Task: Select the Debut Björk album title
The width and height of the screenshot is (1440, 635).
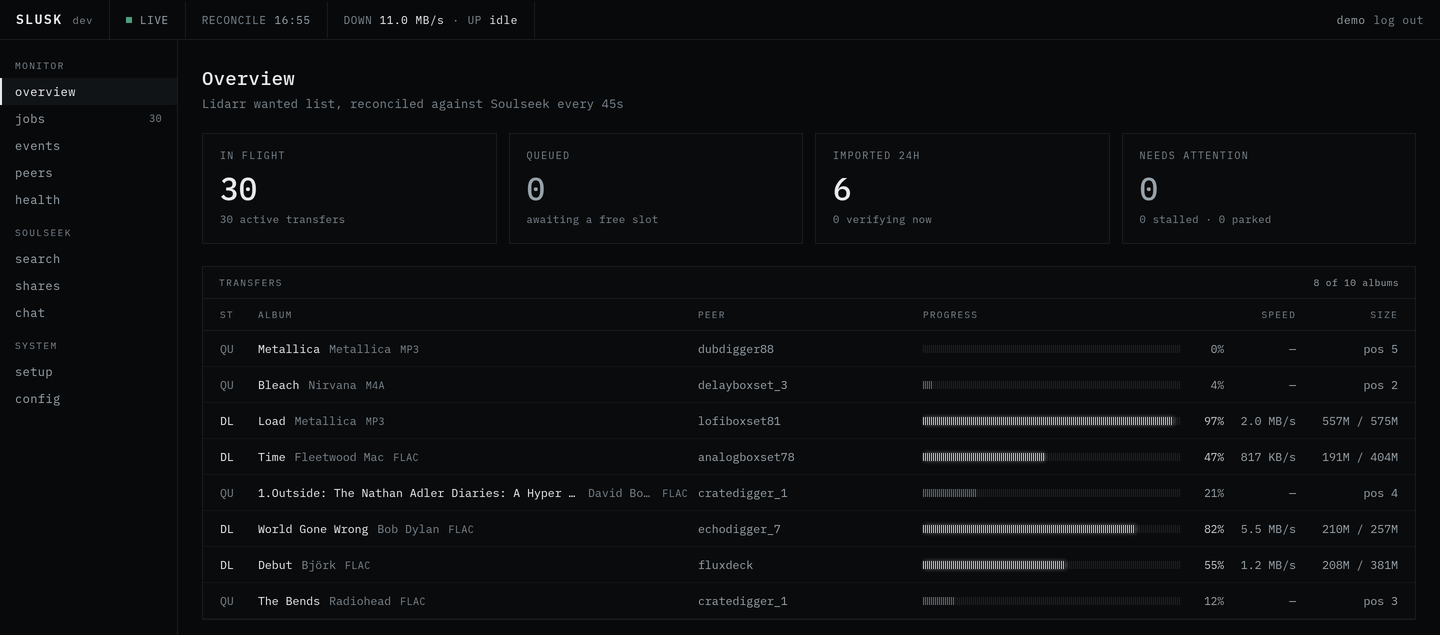Action: pos(275,565)
